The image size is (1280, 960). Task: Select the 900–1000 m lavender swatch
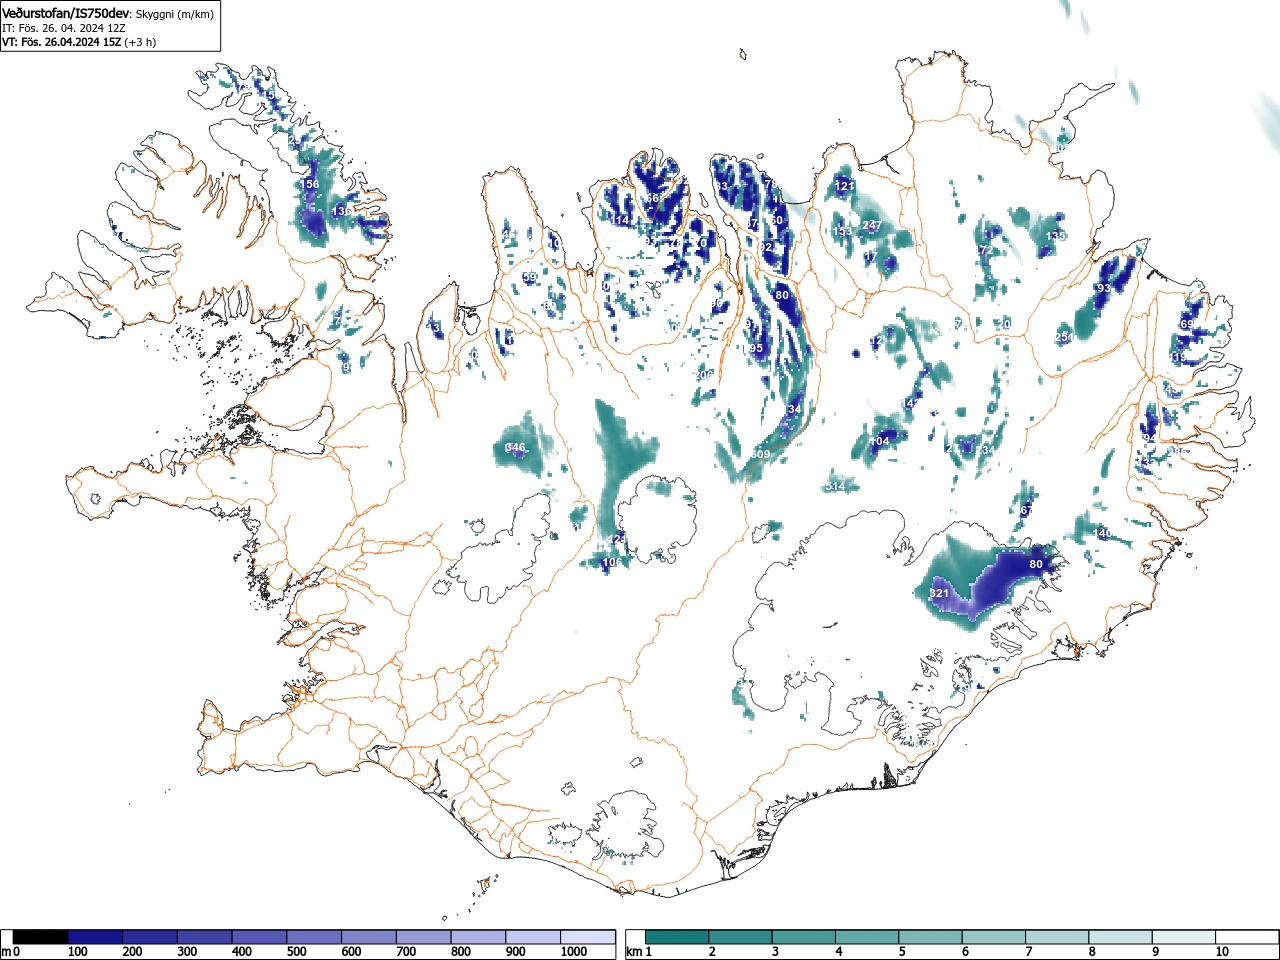coord(533,937)
